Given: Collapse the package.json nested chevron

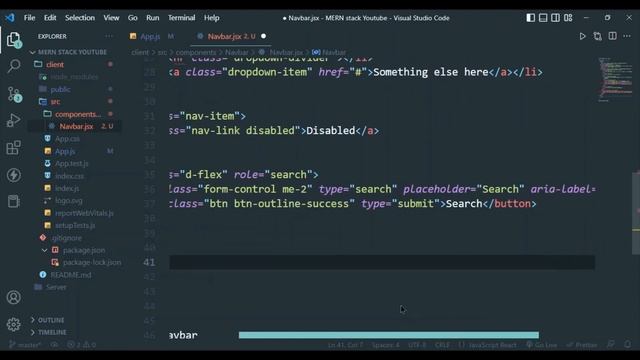Looking at the screenshot, I should coord(44,250).
